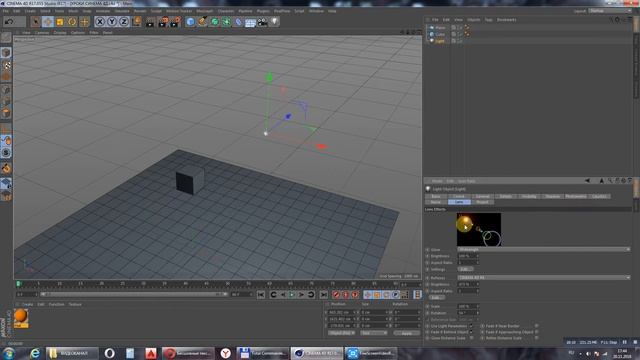Screen dimensions: 640x360
Task: Switch to Points mode
Action: point(6,90)
